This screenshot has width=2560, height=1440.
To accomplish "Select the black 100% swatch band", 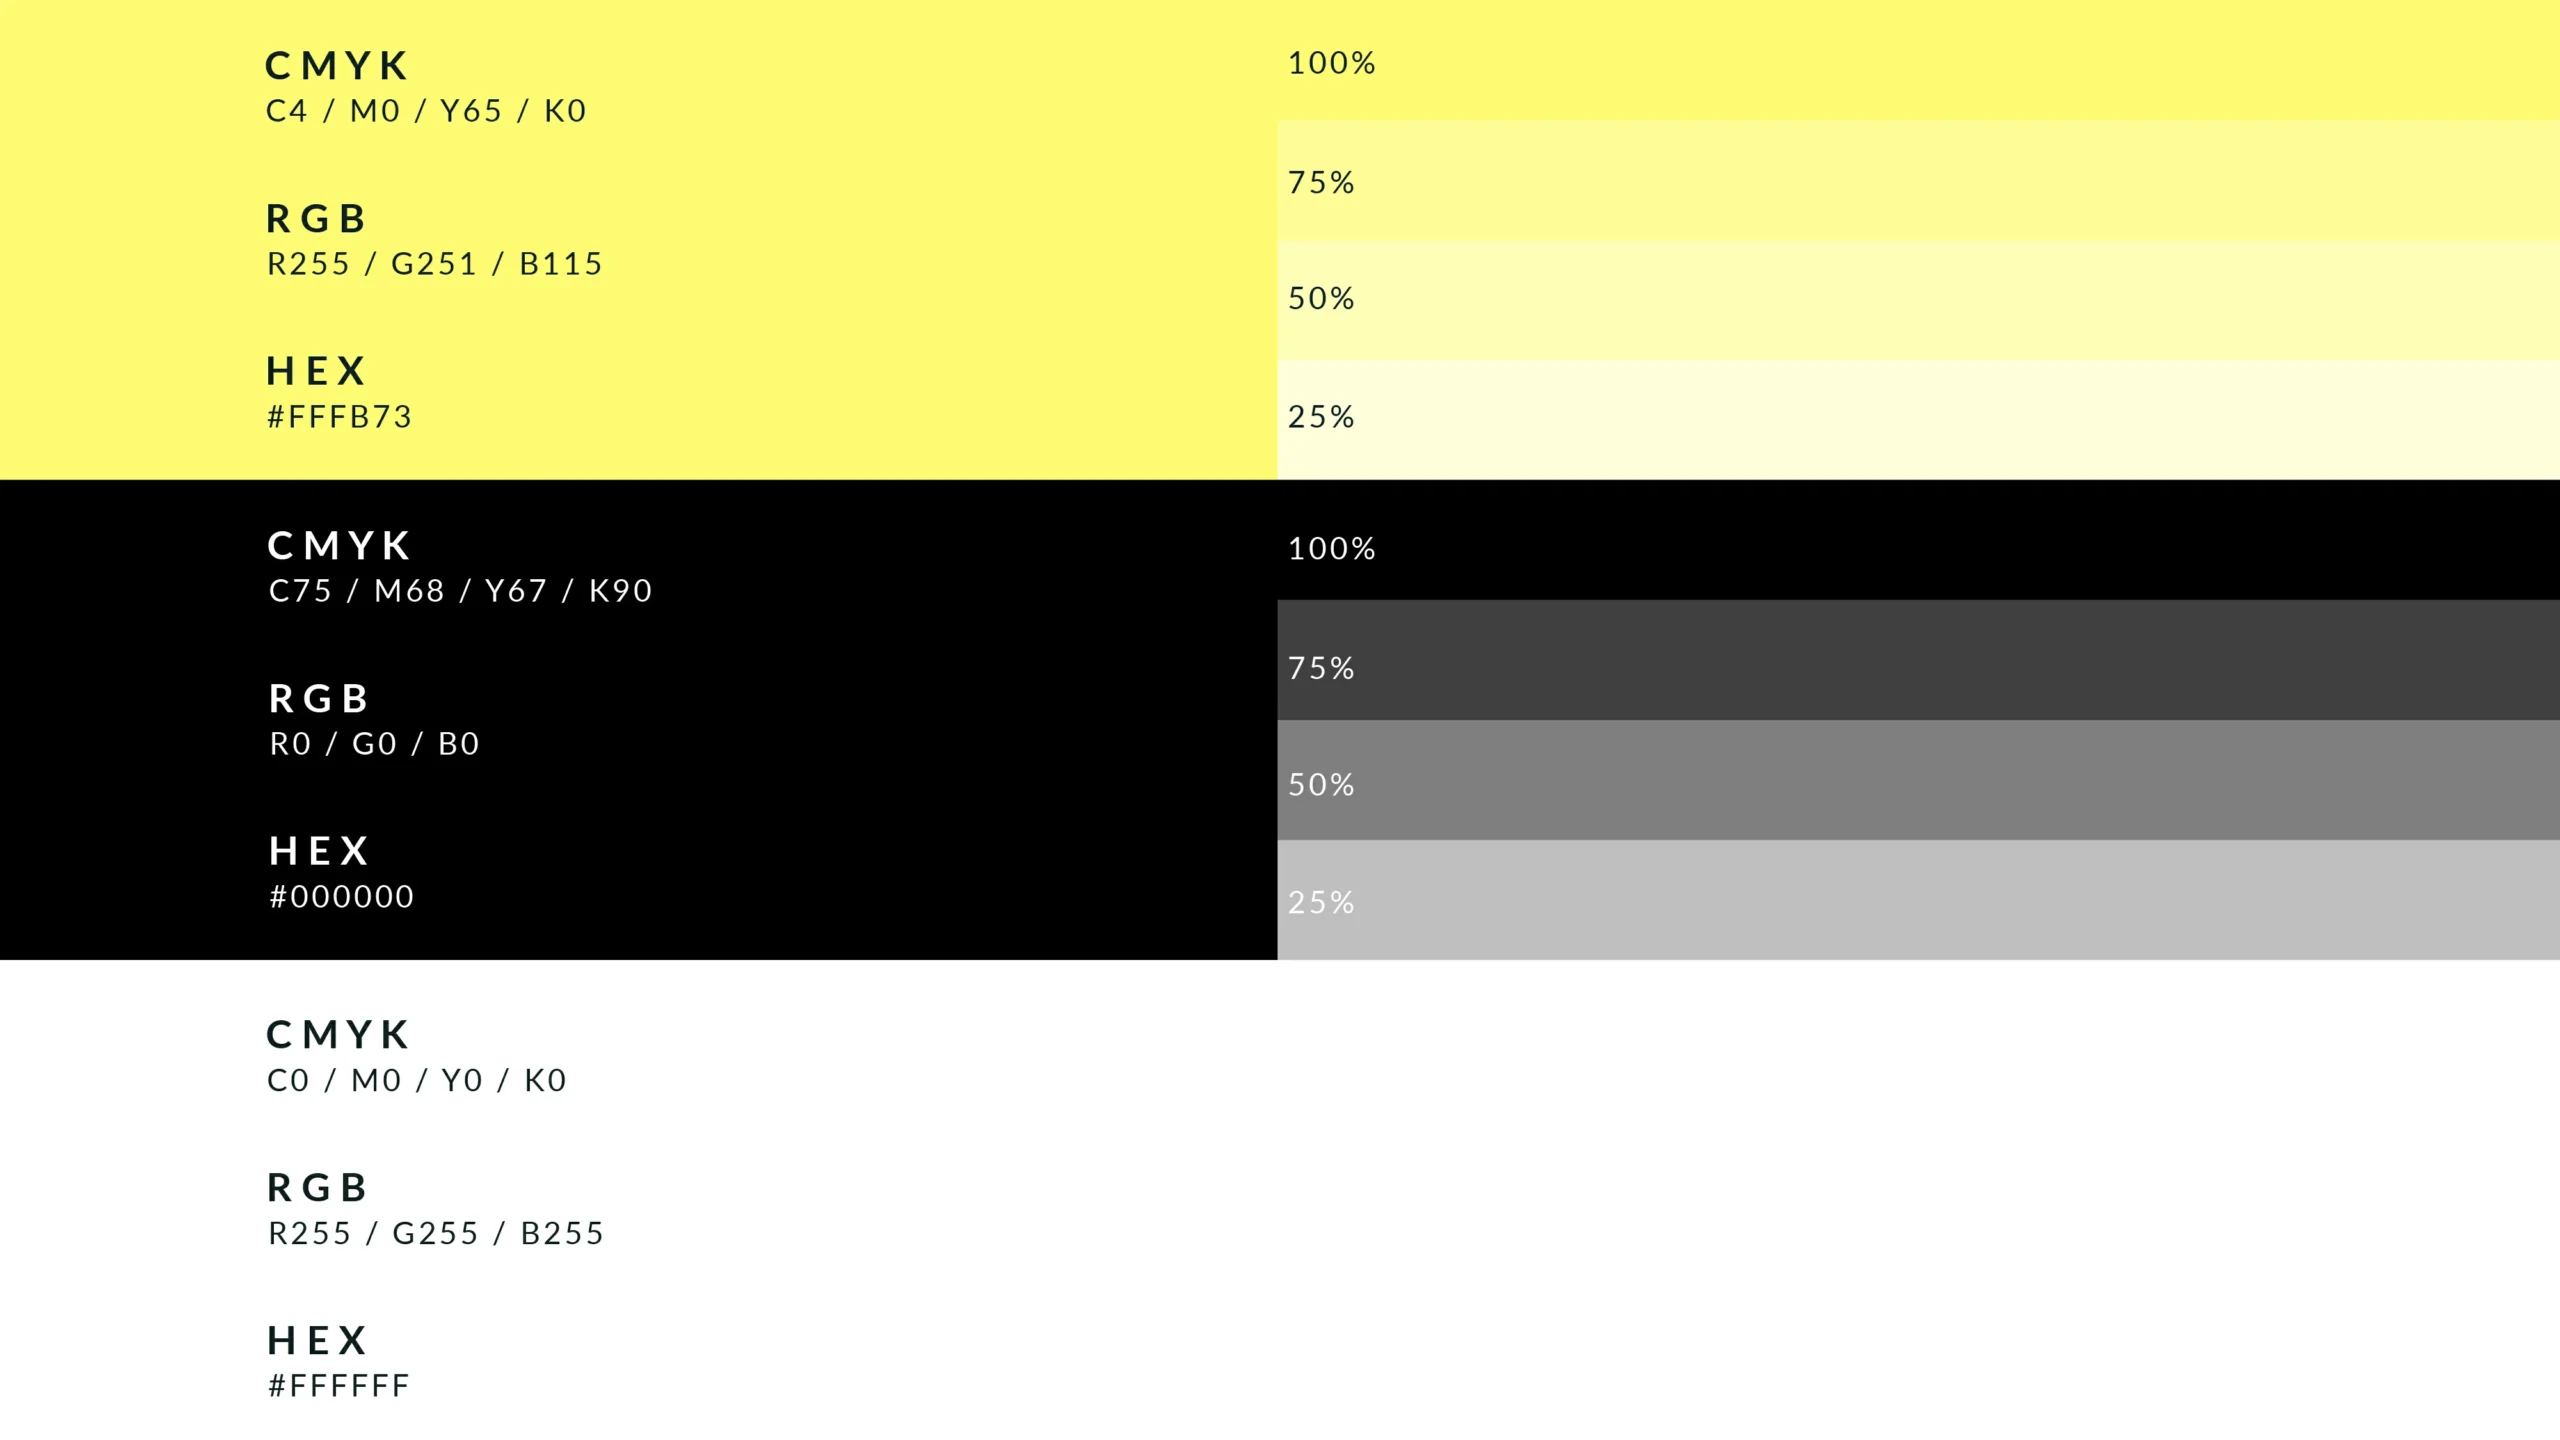I will [1918, 540].
